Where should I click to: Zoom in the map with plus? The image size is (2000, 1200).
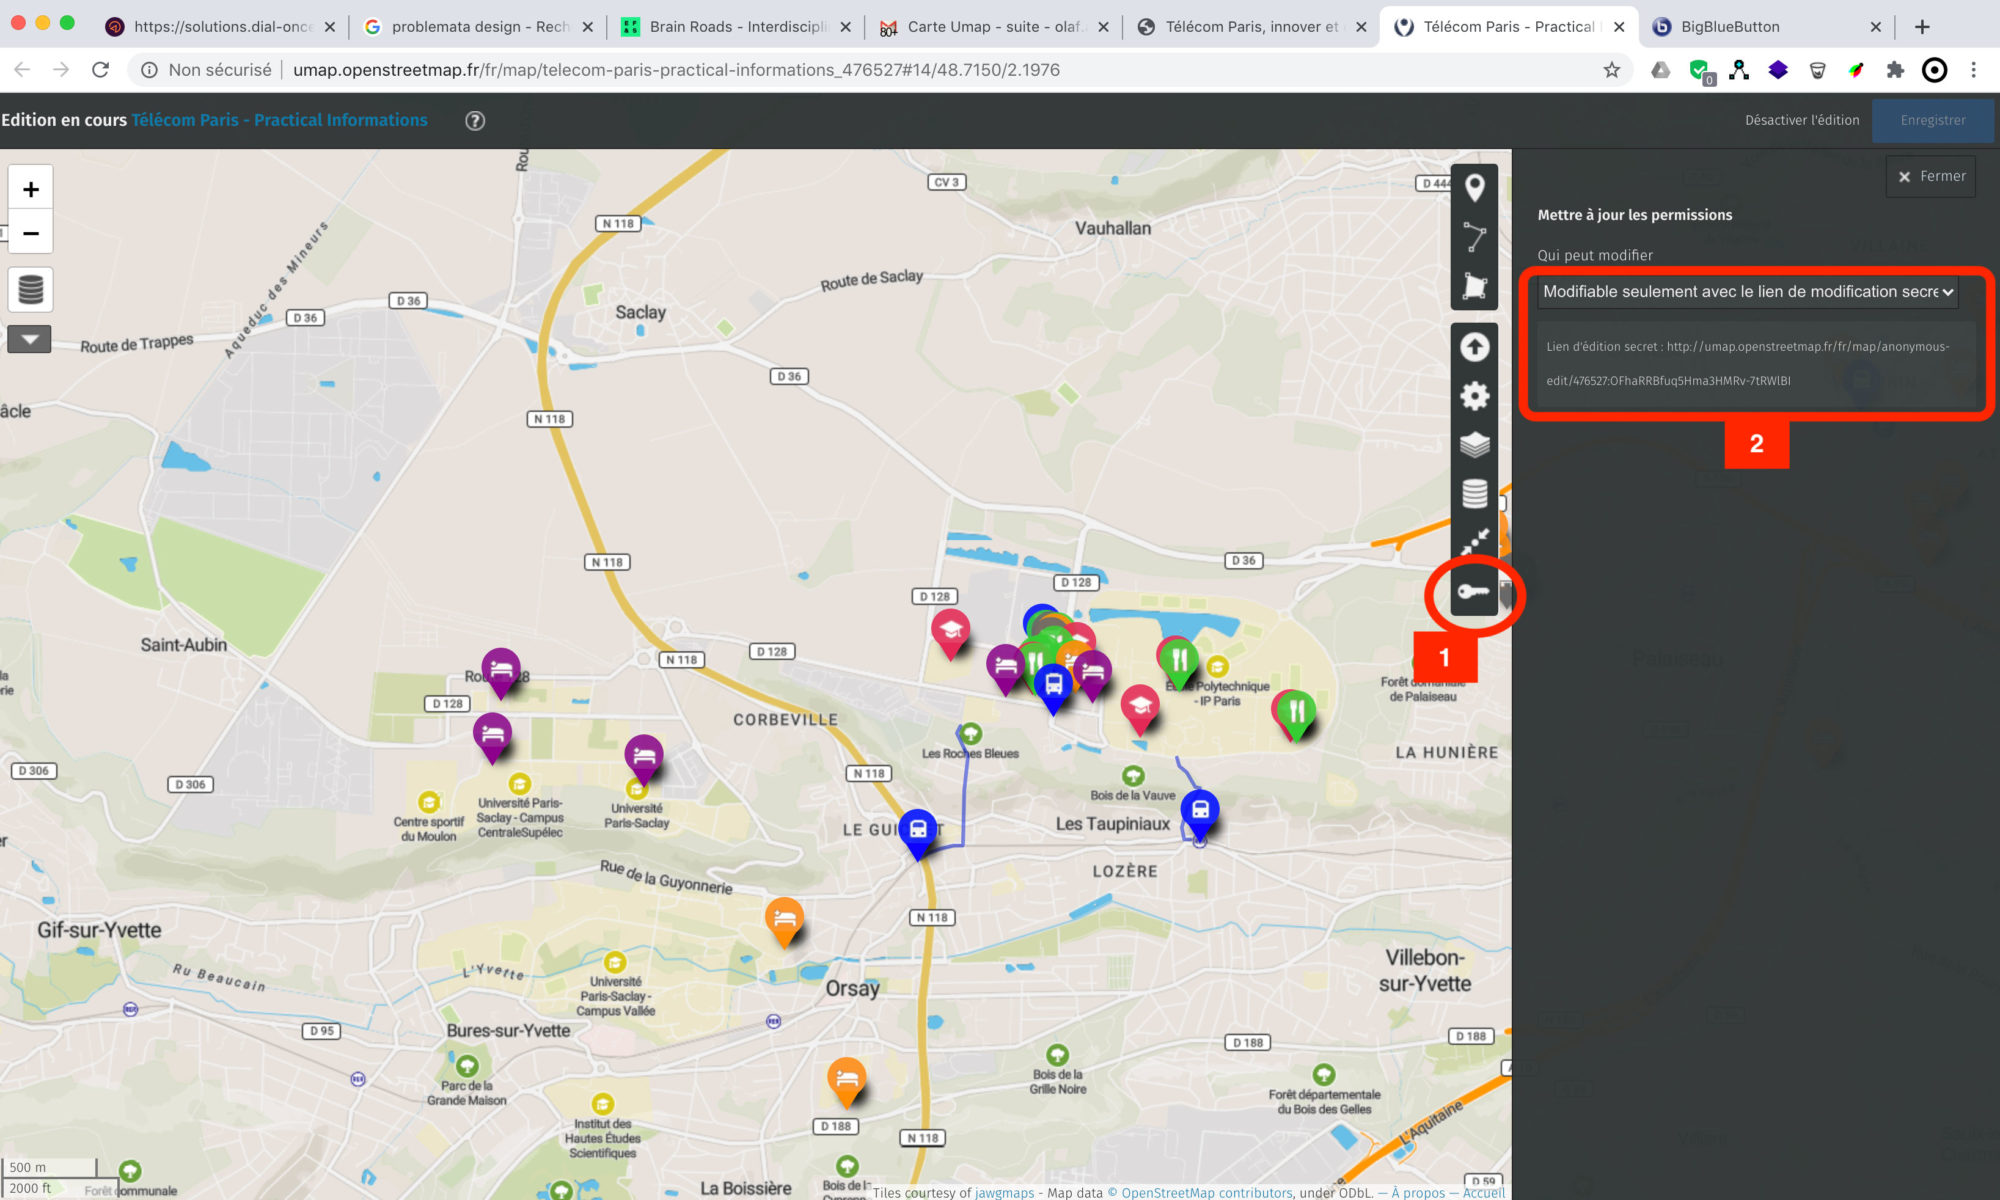[31, 189]
